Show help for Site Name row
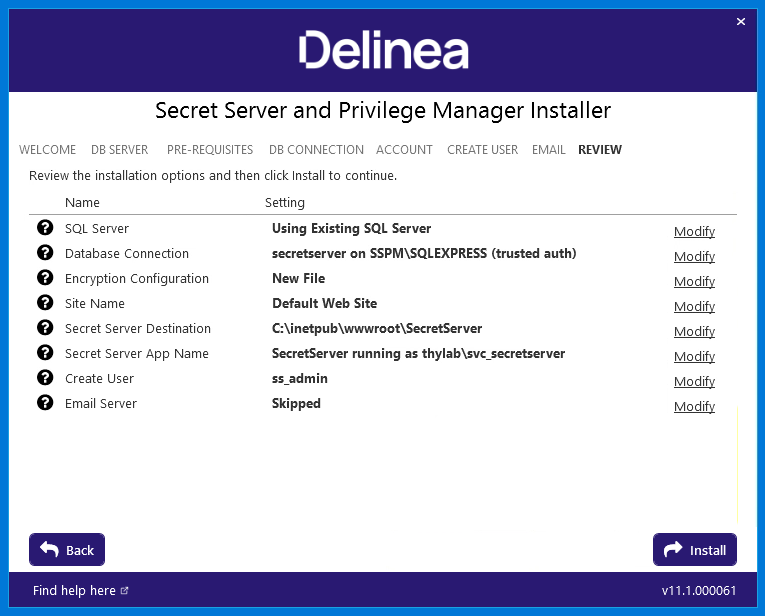The height and width of the screenshot is (616, 765). 45,302
